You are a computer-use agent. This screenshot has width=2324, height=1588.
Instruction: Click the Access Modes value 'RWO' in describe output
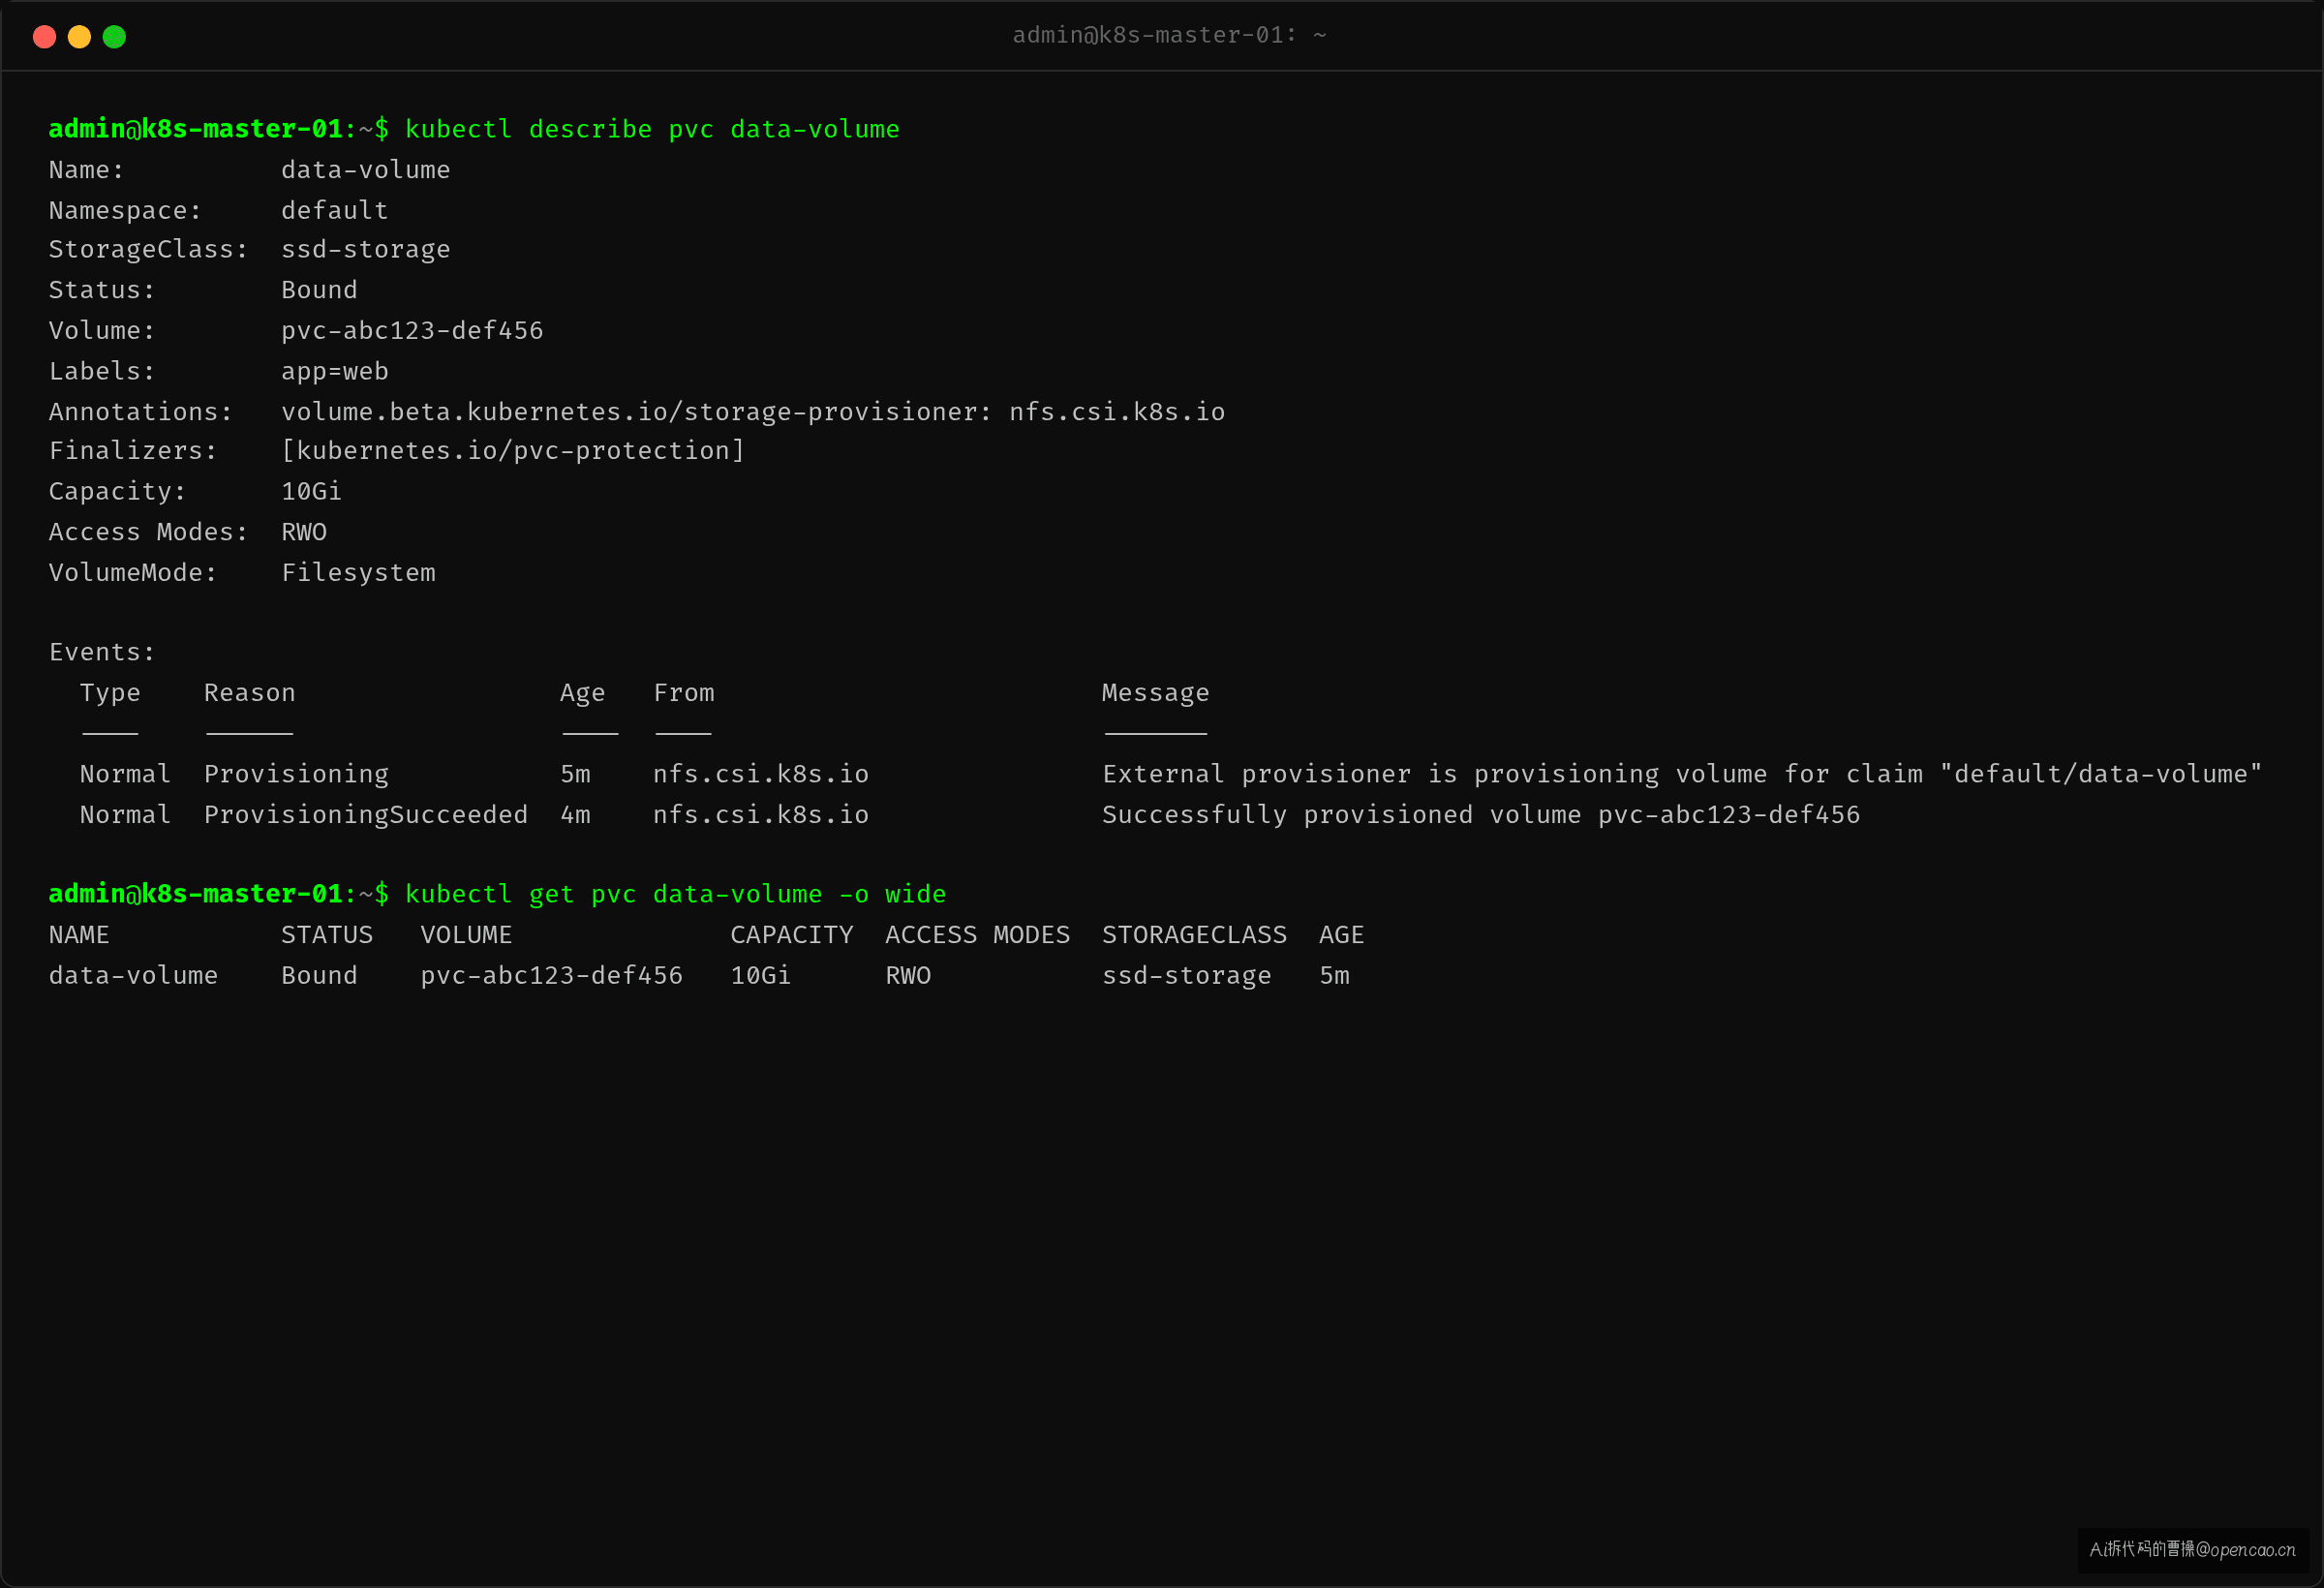coord(304,532)
